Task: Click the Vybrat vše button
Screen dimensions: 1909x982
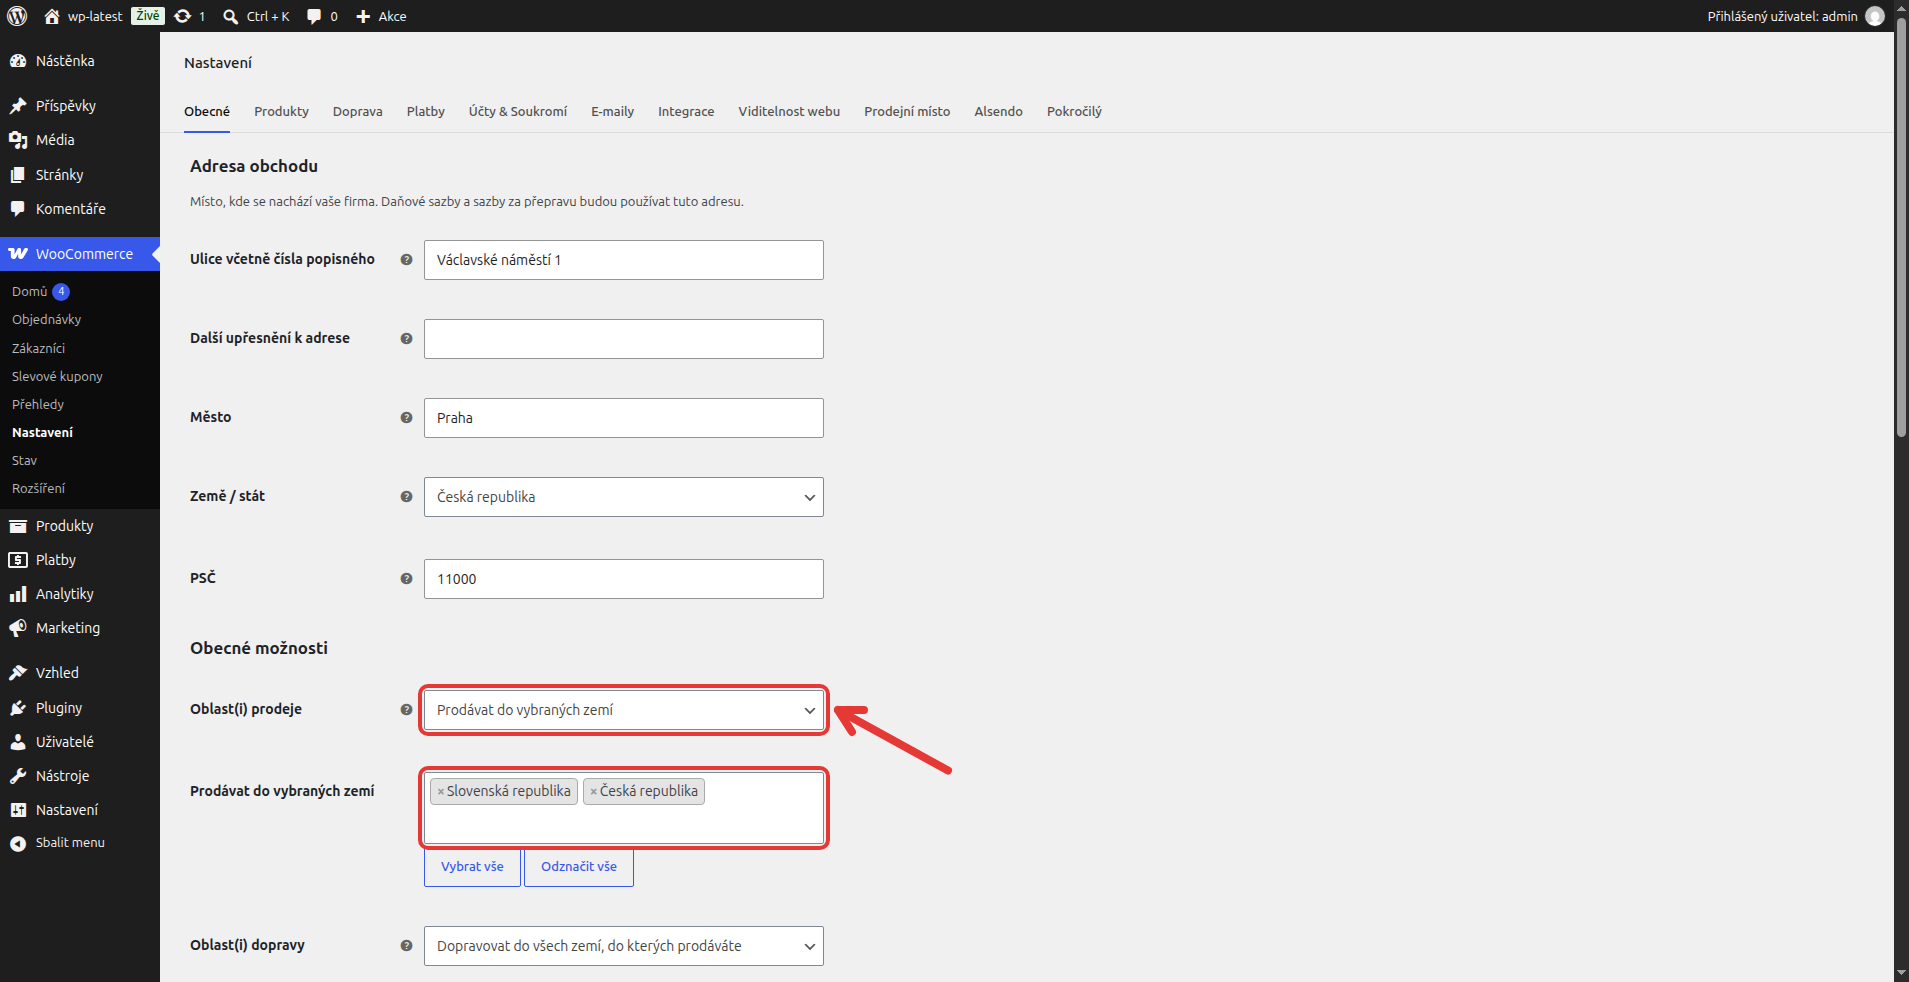Action: pyautogui.click(x=472, y=867)
